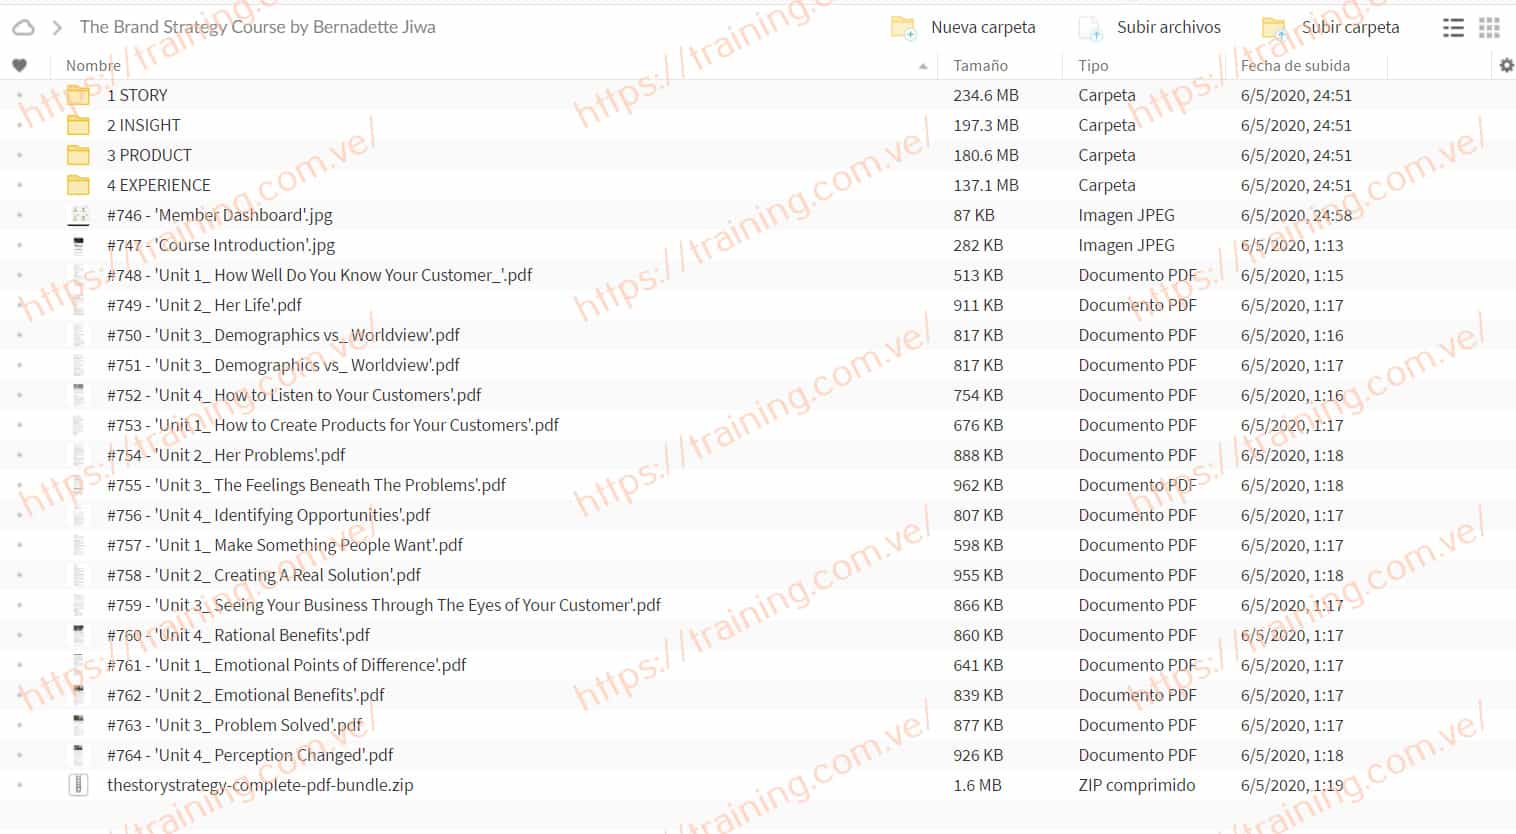
Task: Sort list by Fecha de subida
Action: pyautogui.click(x=1294, y=66)
